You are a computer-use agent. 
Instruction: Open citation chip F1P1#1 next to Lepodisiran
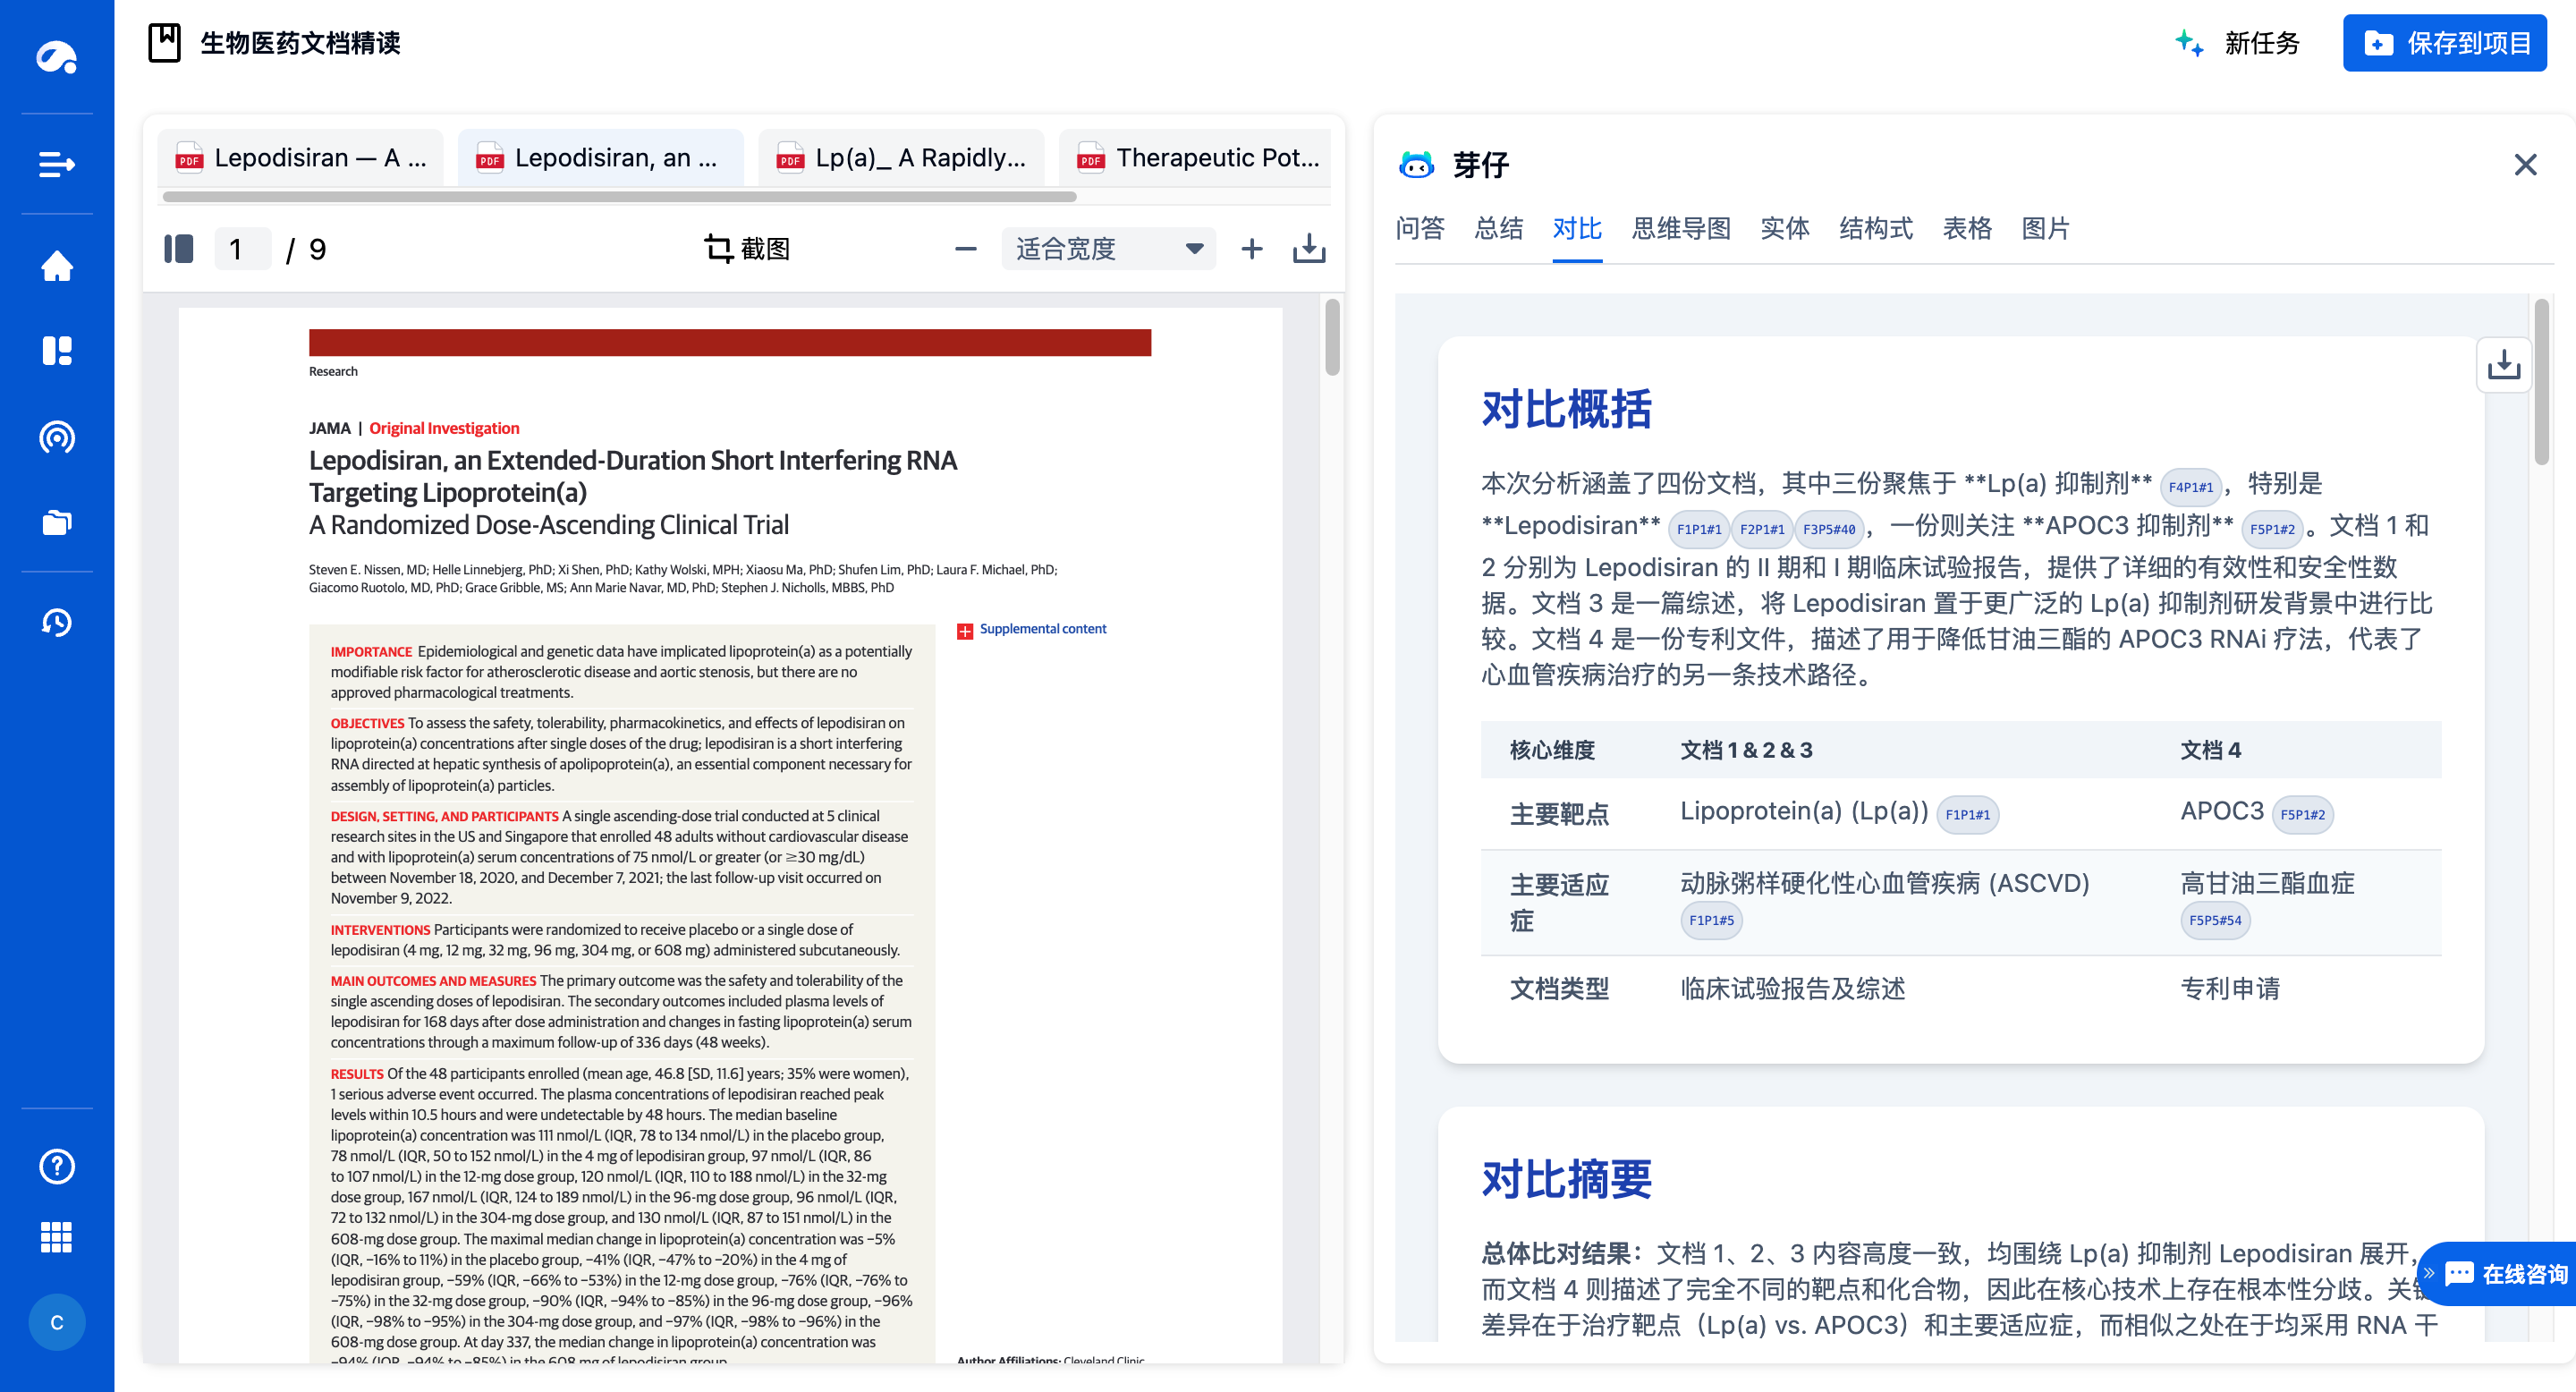click(x=1698, y=529)
